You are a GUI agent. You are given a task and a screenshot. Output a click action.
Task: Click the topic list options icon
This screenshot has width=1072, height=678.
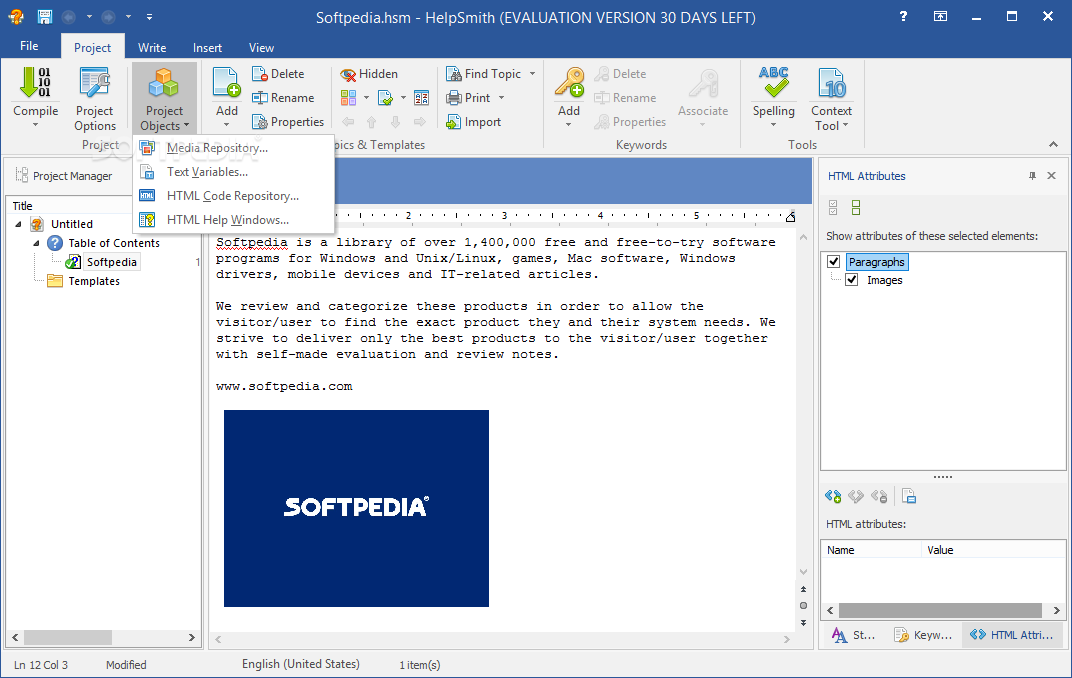pyautogui.click(x=421, y=98)
